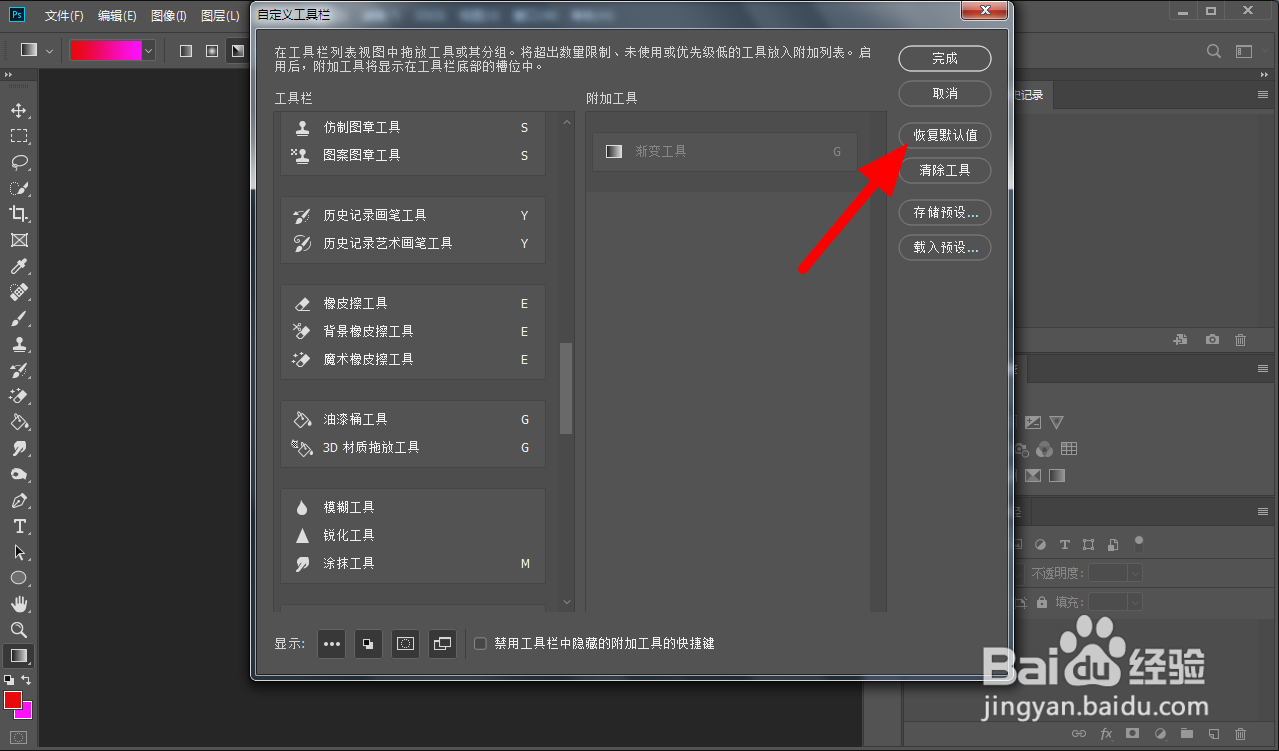Image resolution: width=1279 pixels, height=751 pixels.
Task: Open the layer opacity dropdown
Action: point(1134,573)
